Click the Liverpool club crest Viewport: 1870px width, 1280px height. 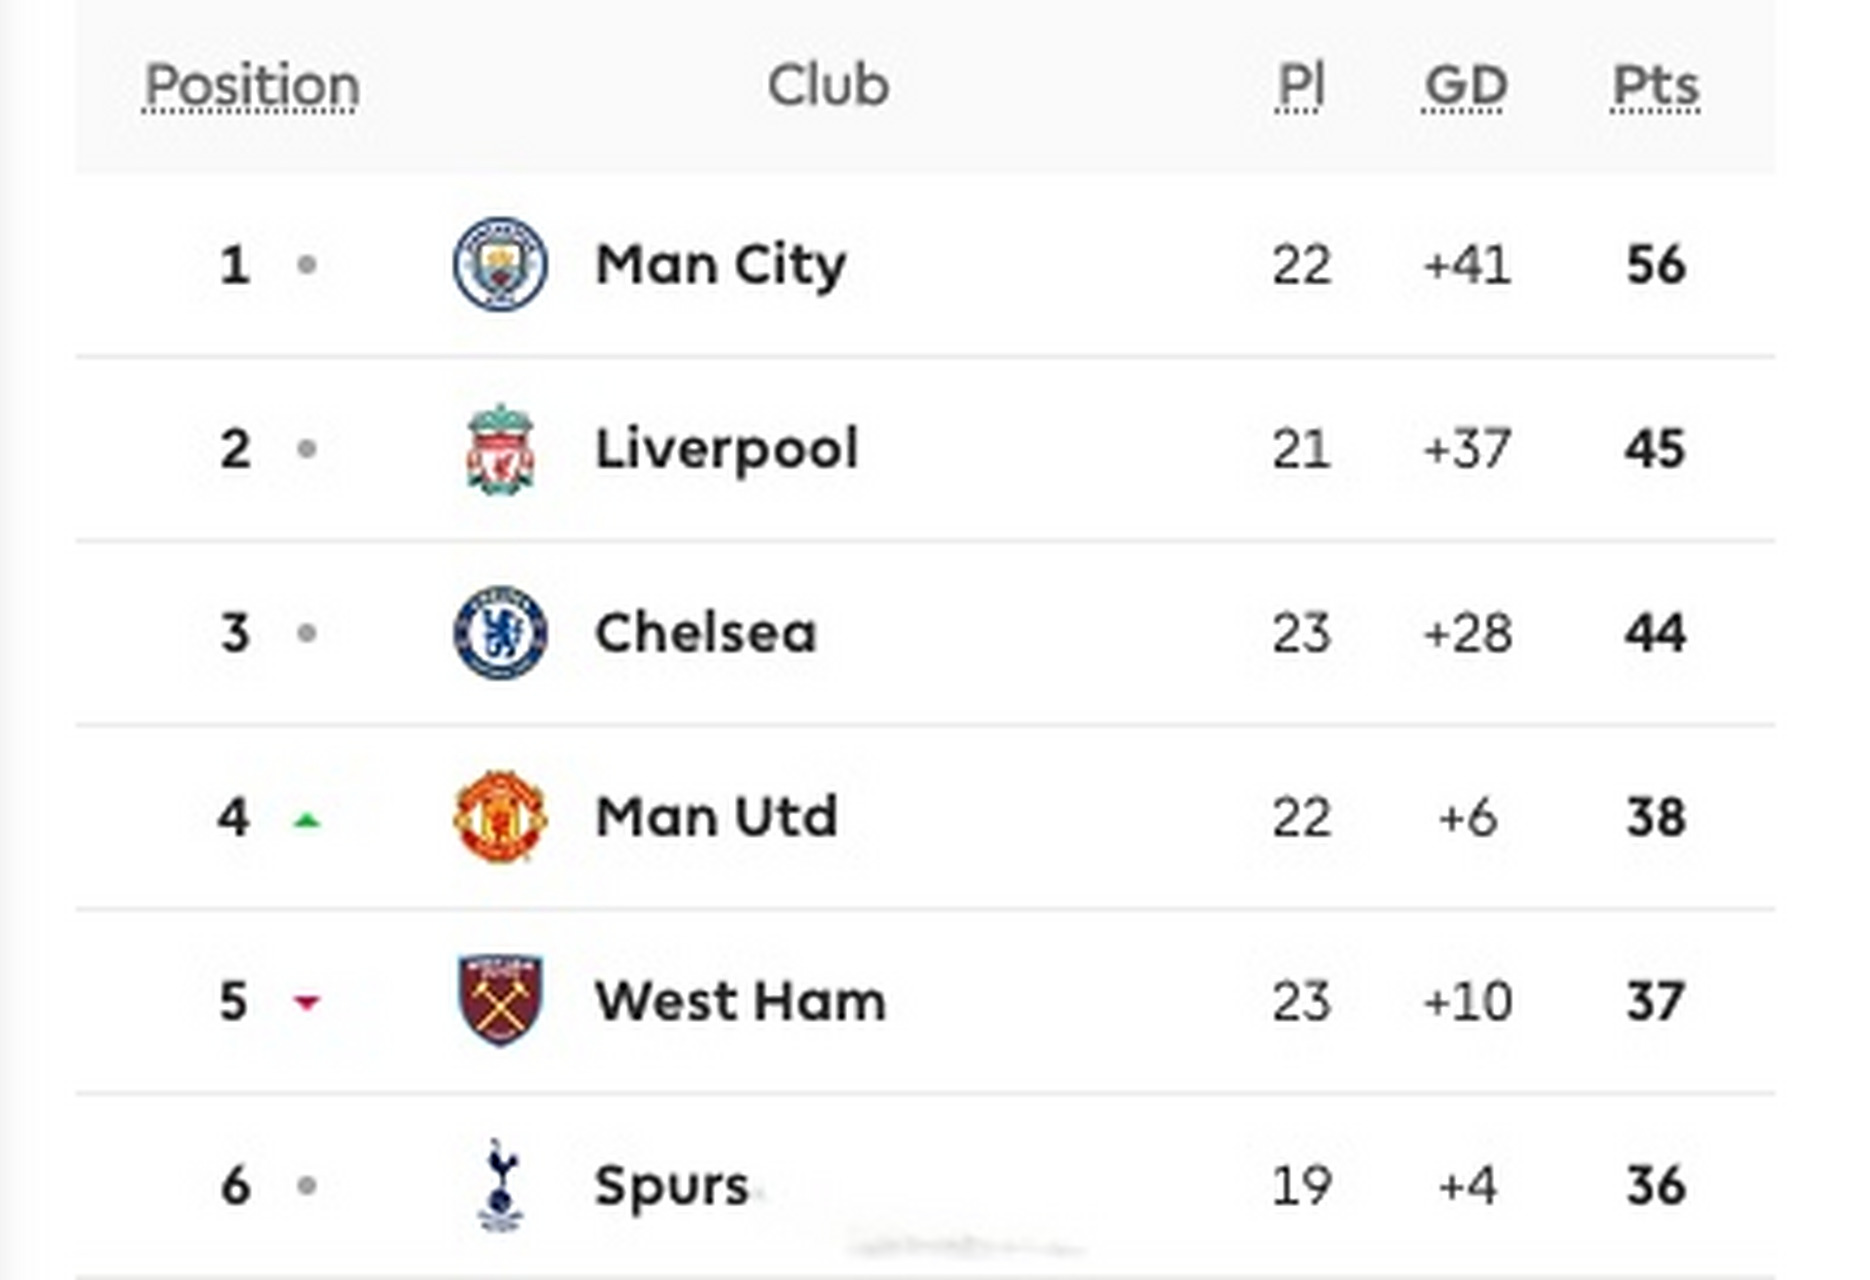[500, 449]
